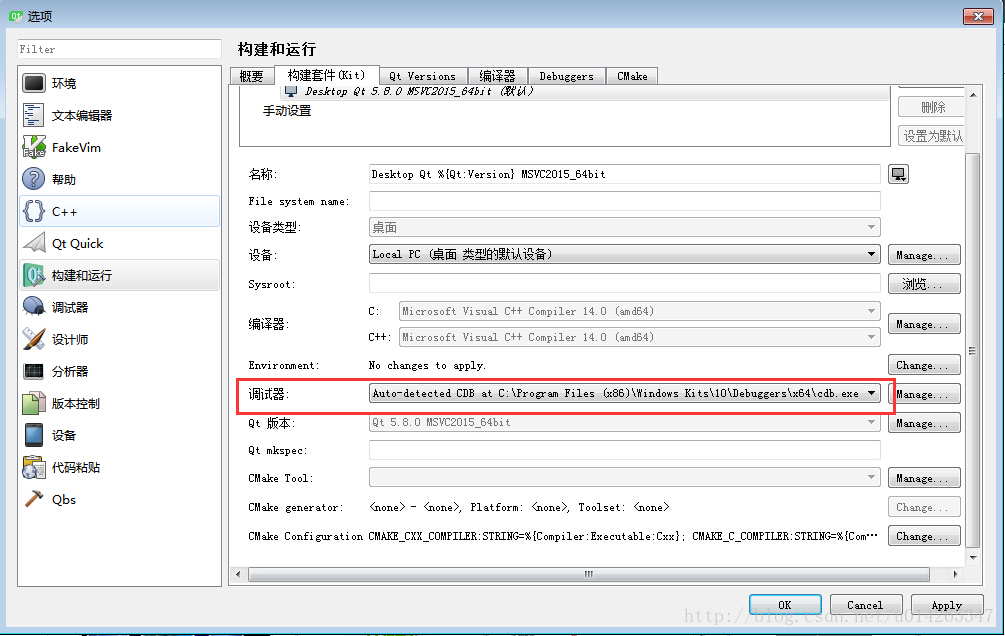Image resolution: width=1005 pixels, height=636 pixels.
Task: Open the 设计师 settings category
Action: (119, 340)
